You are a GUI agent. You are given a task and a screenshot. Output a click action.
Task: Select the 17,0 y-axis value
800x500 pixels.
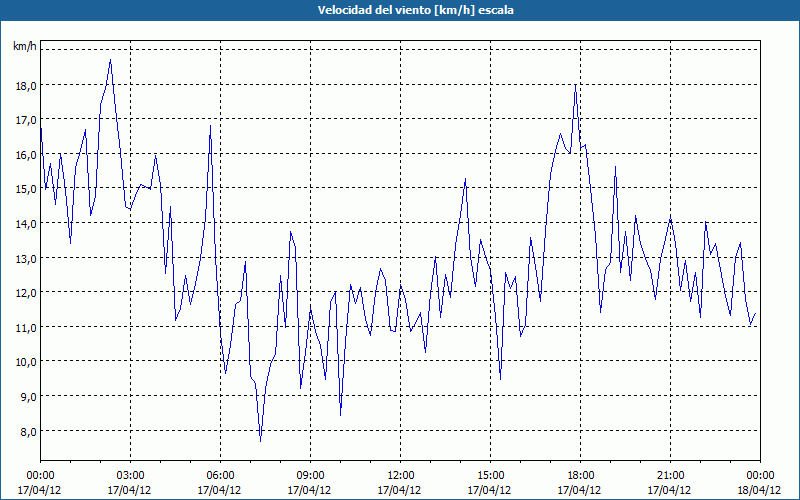26,120
